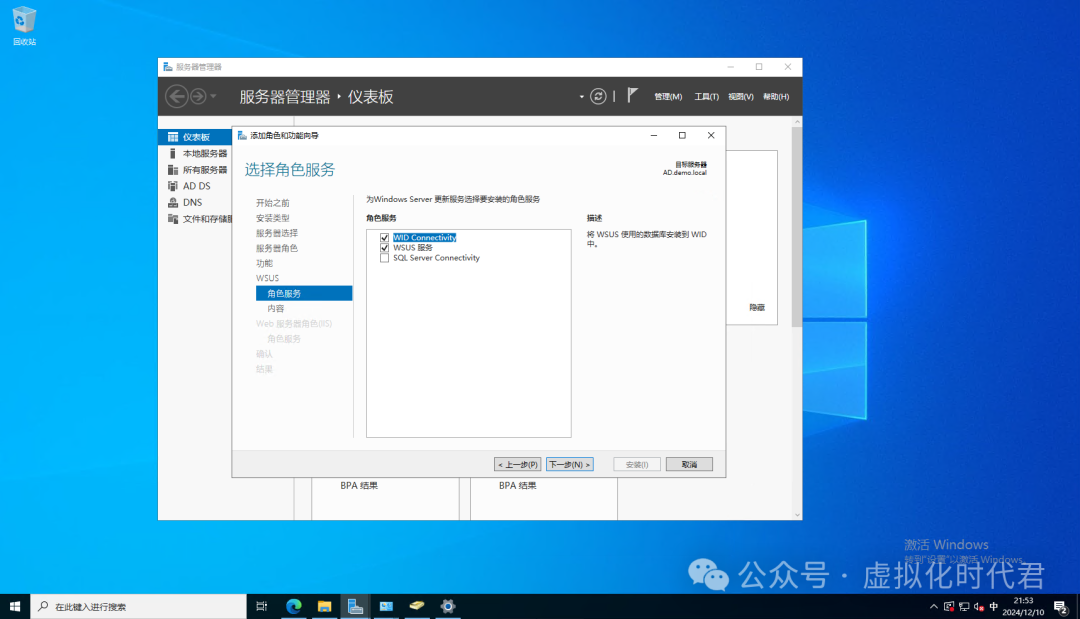
Task: Open the Settings gear taskbar icon
Action: [448, 607]
